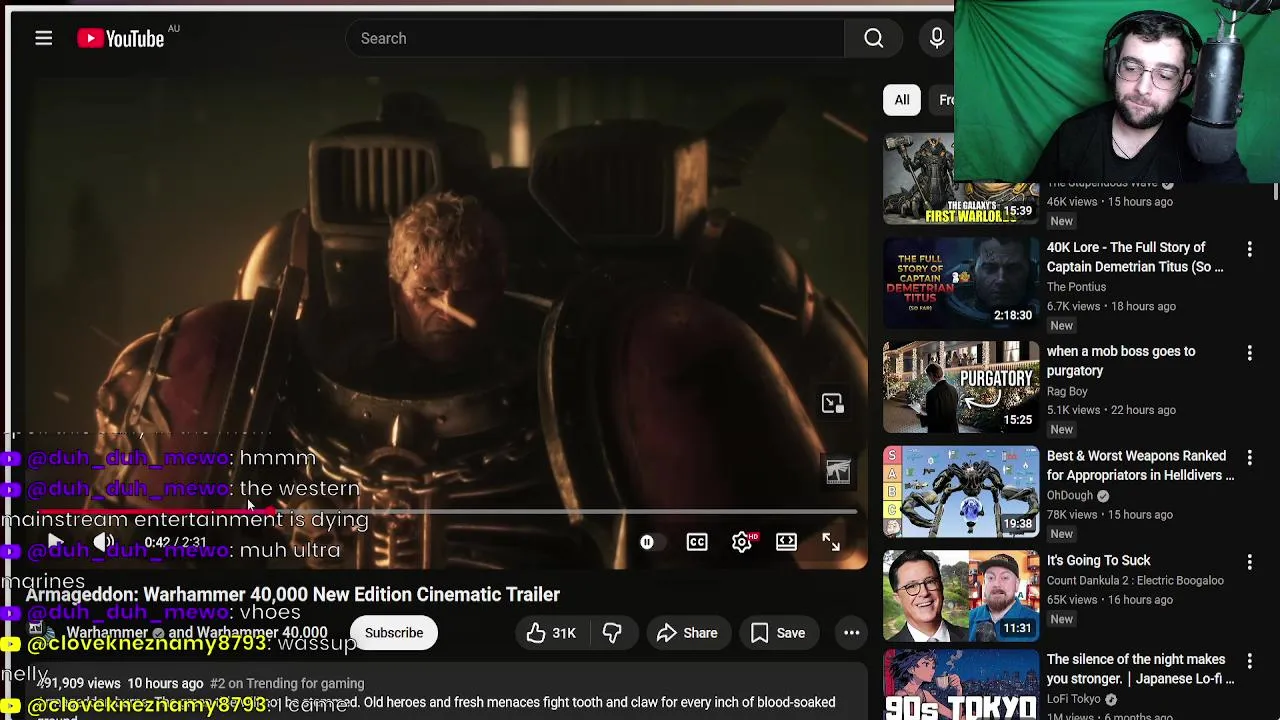This screenshot has height=720, width=1280.
Task: Open options for the Japanese Lo-fi video
Action: click(x=1249, y=660)
